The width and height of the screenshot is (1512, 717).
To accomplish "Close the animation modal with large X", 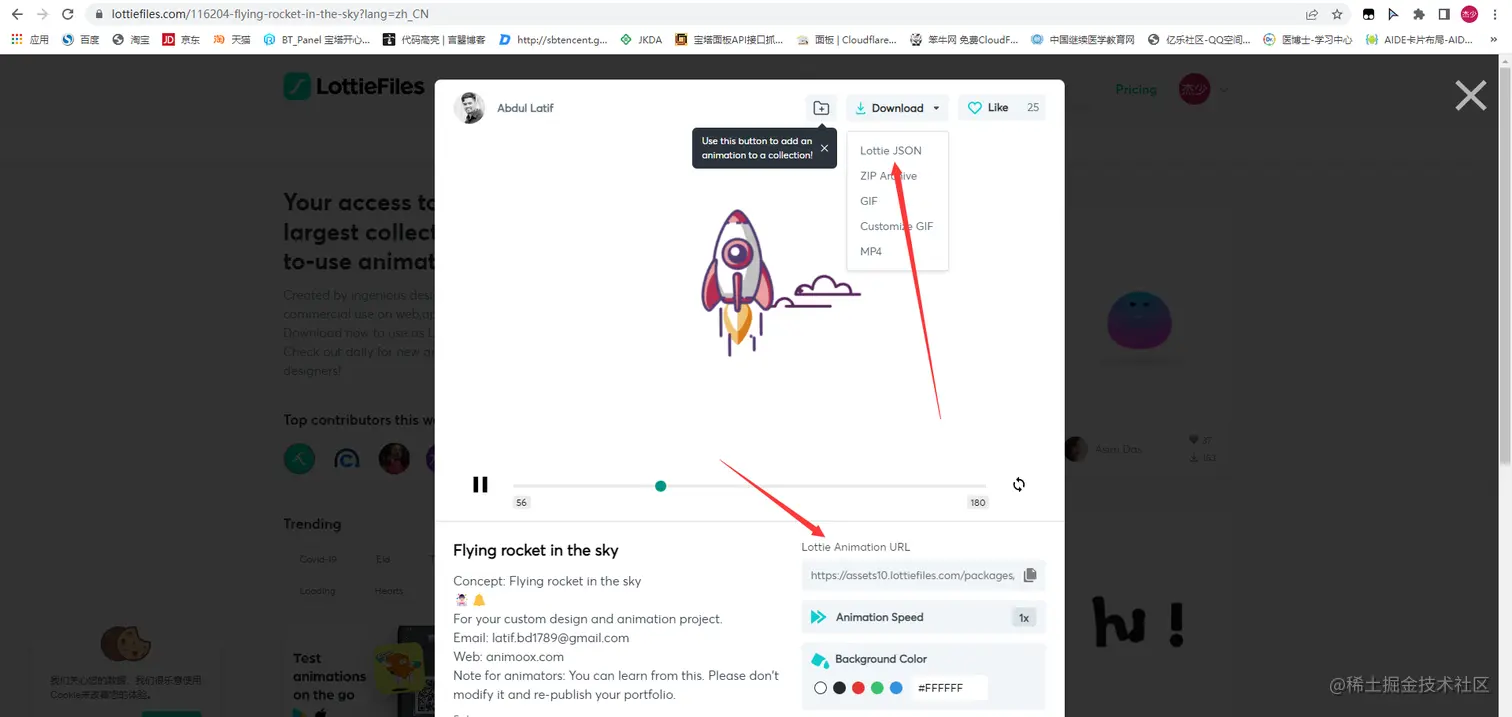I will [x=1470, y=95].
